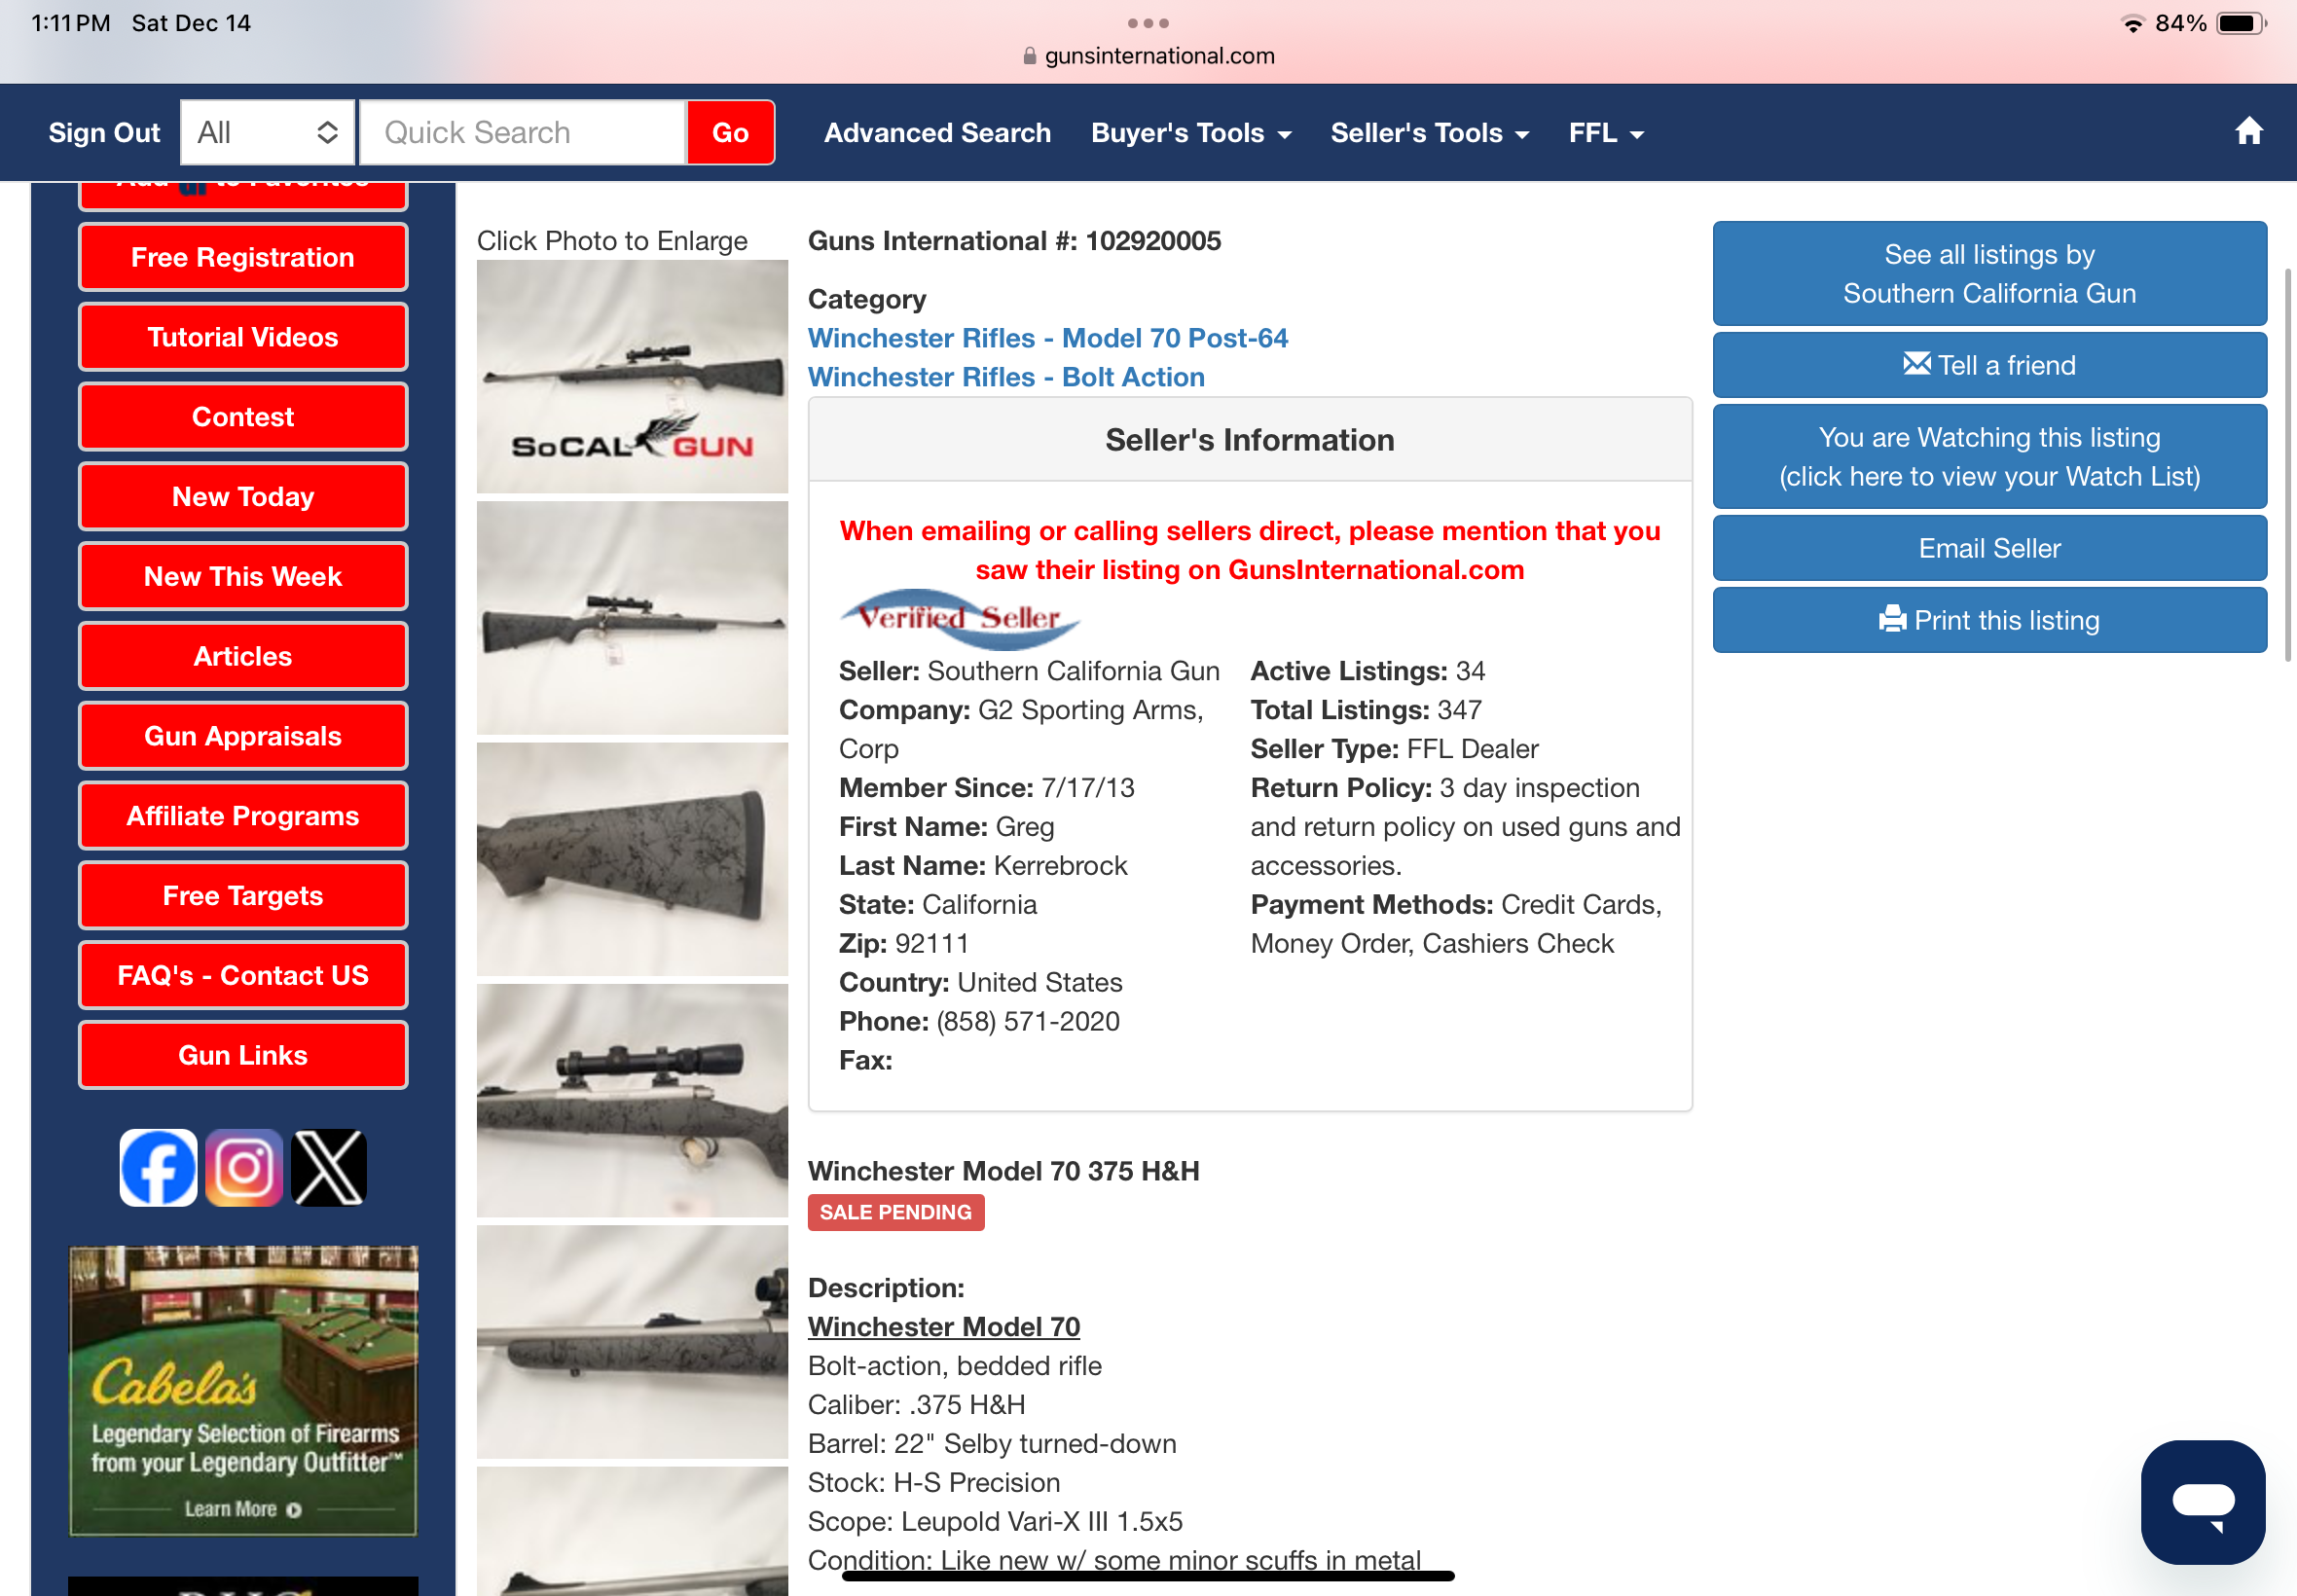This screenshot has height=1596, width=2297.
Task: Tap the three-dots multitasking control at top
Action: pos(1148,23)
